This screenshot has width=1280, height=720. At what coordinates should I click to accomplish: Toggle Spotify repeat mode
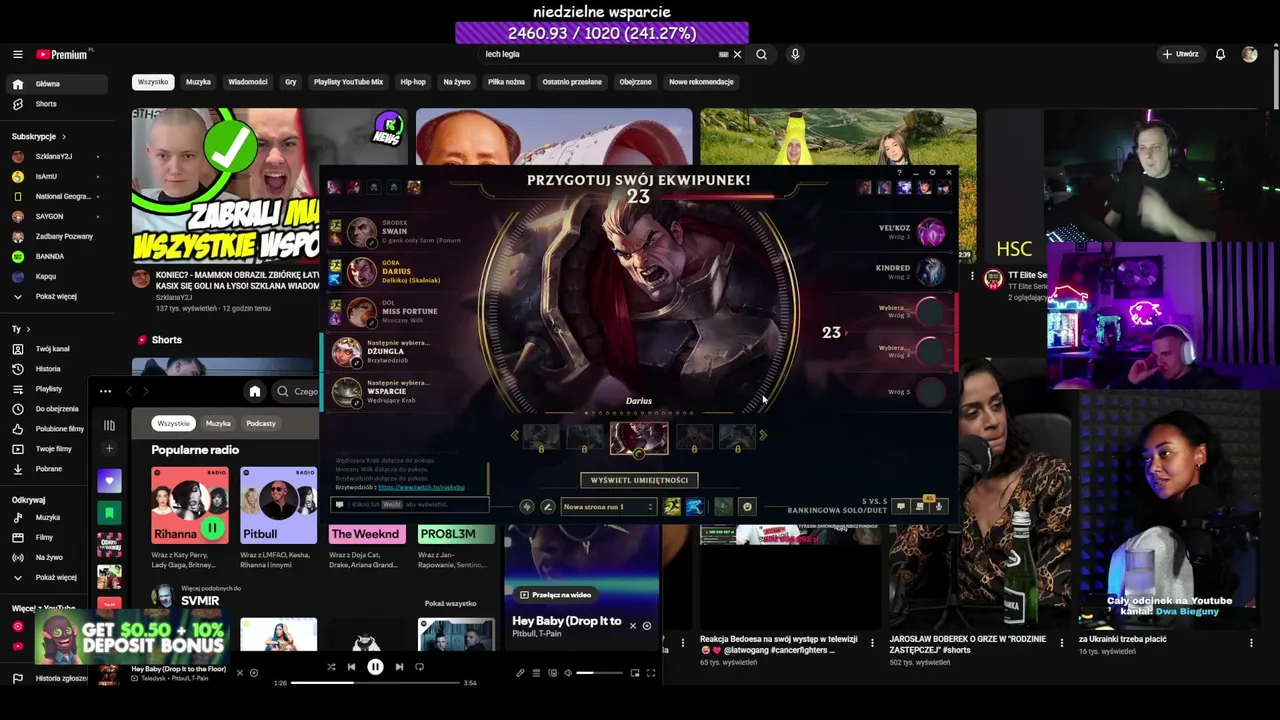[419, 667]
